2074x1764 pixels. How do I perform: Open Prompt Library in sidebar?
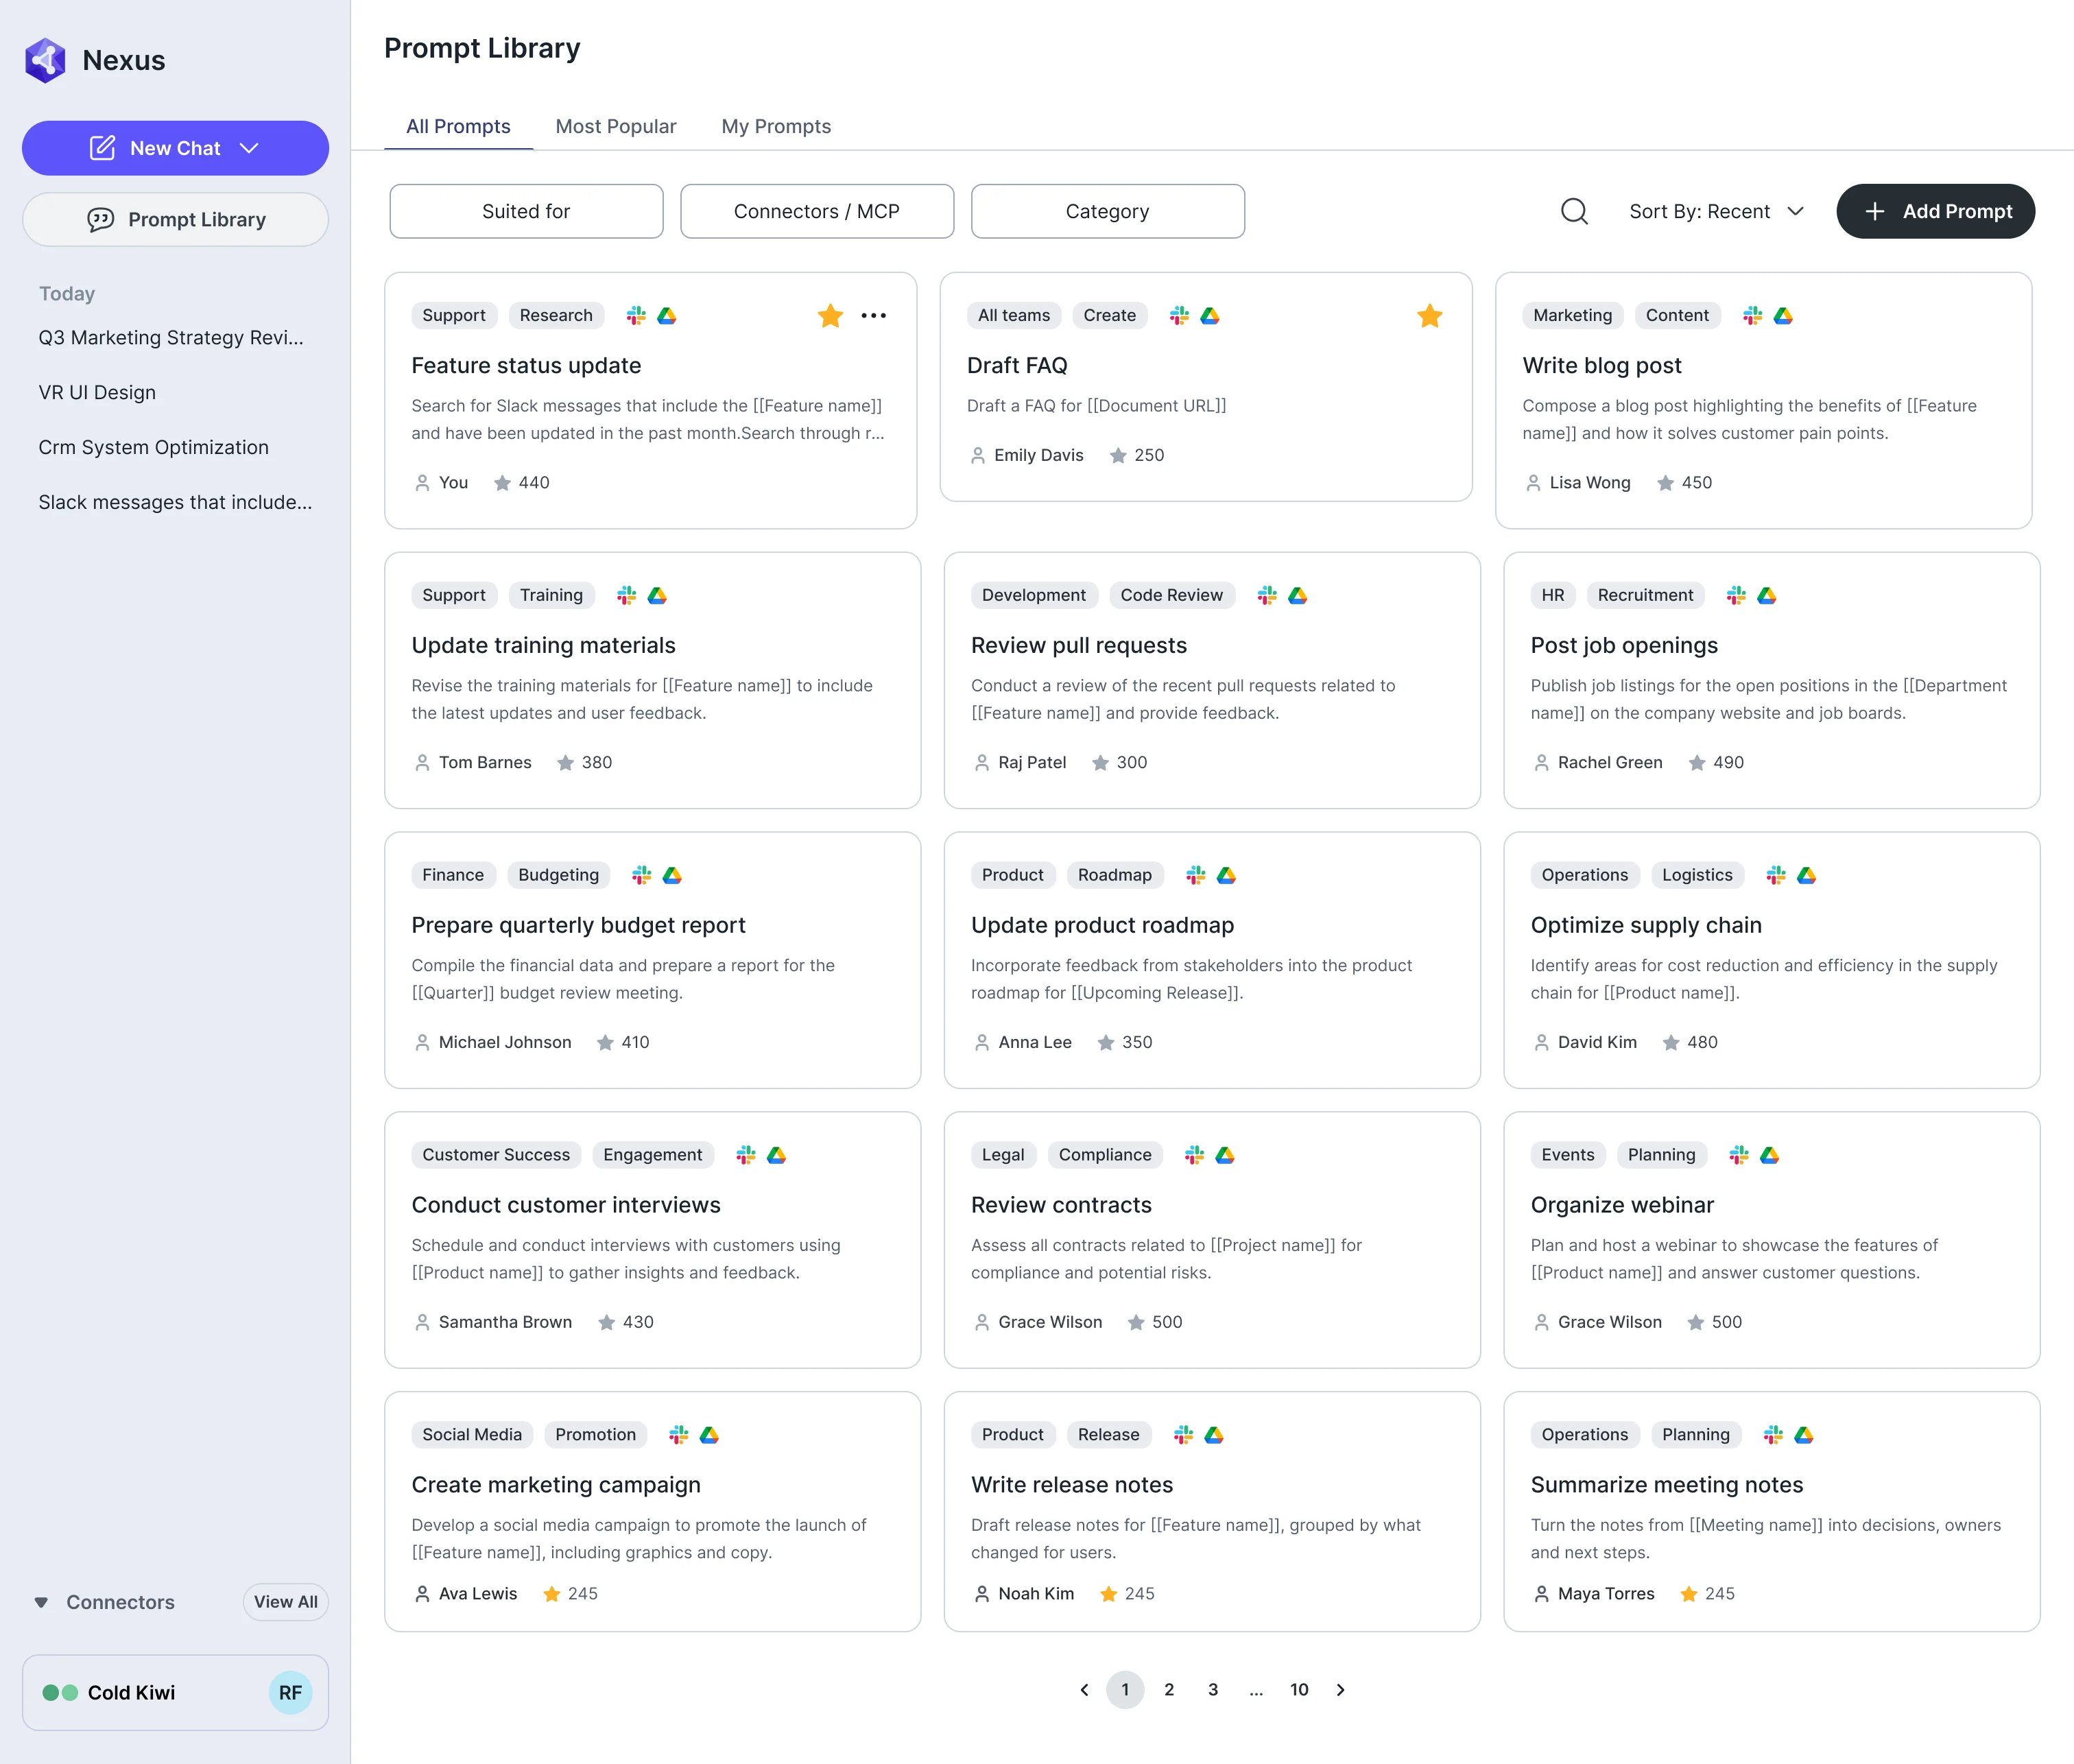175,220
